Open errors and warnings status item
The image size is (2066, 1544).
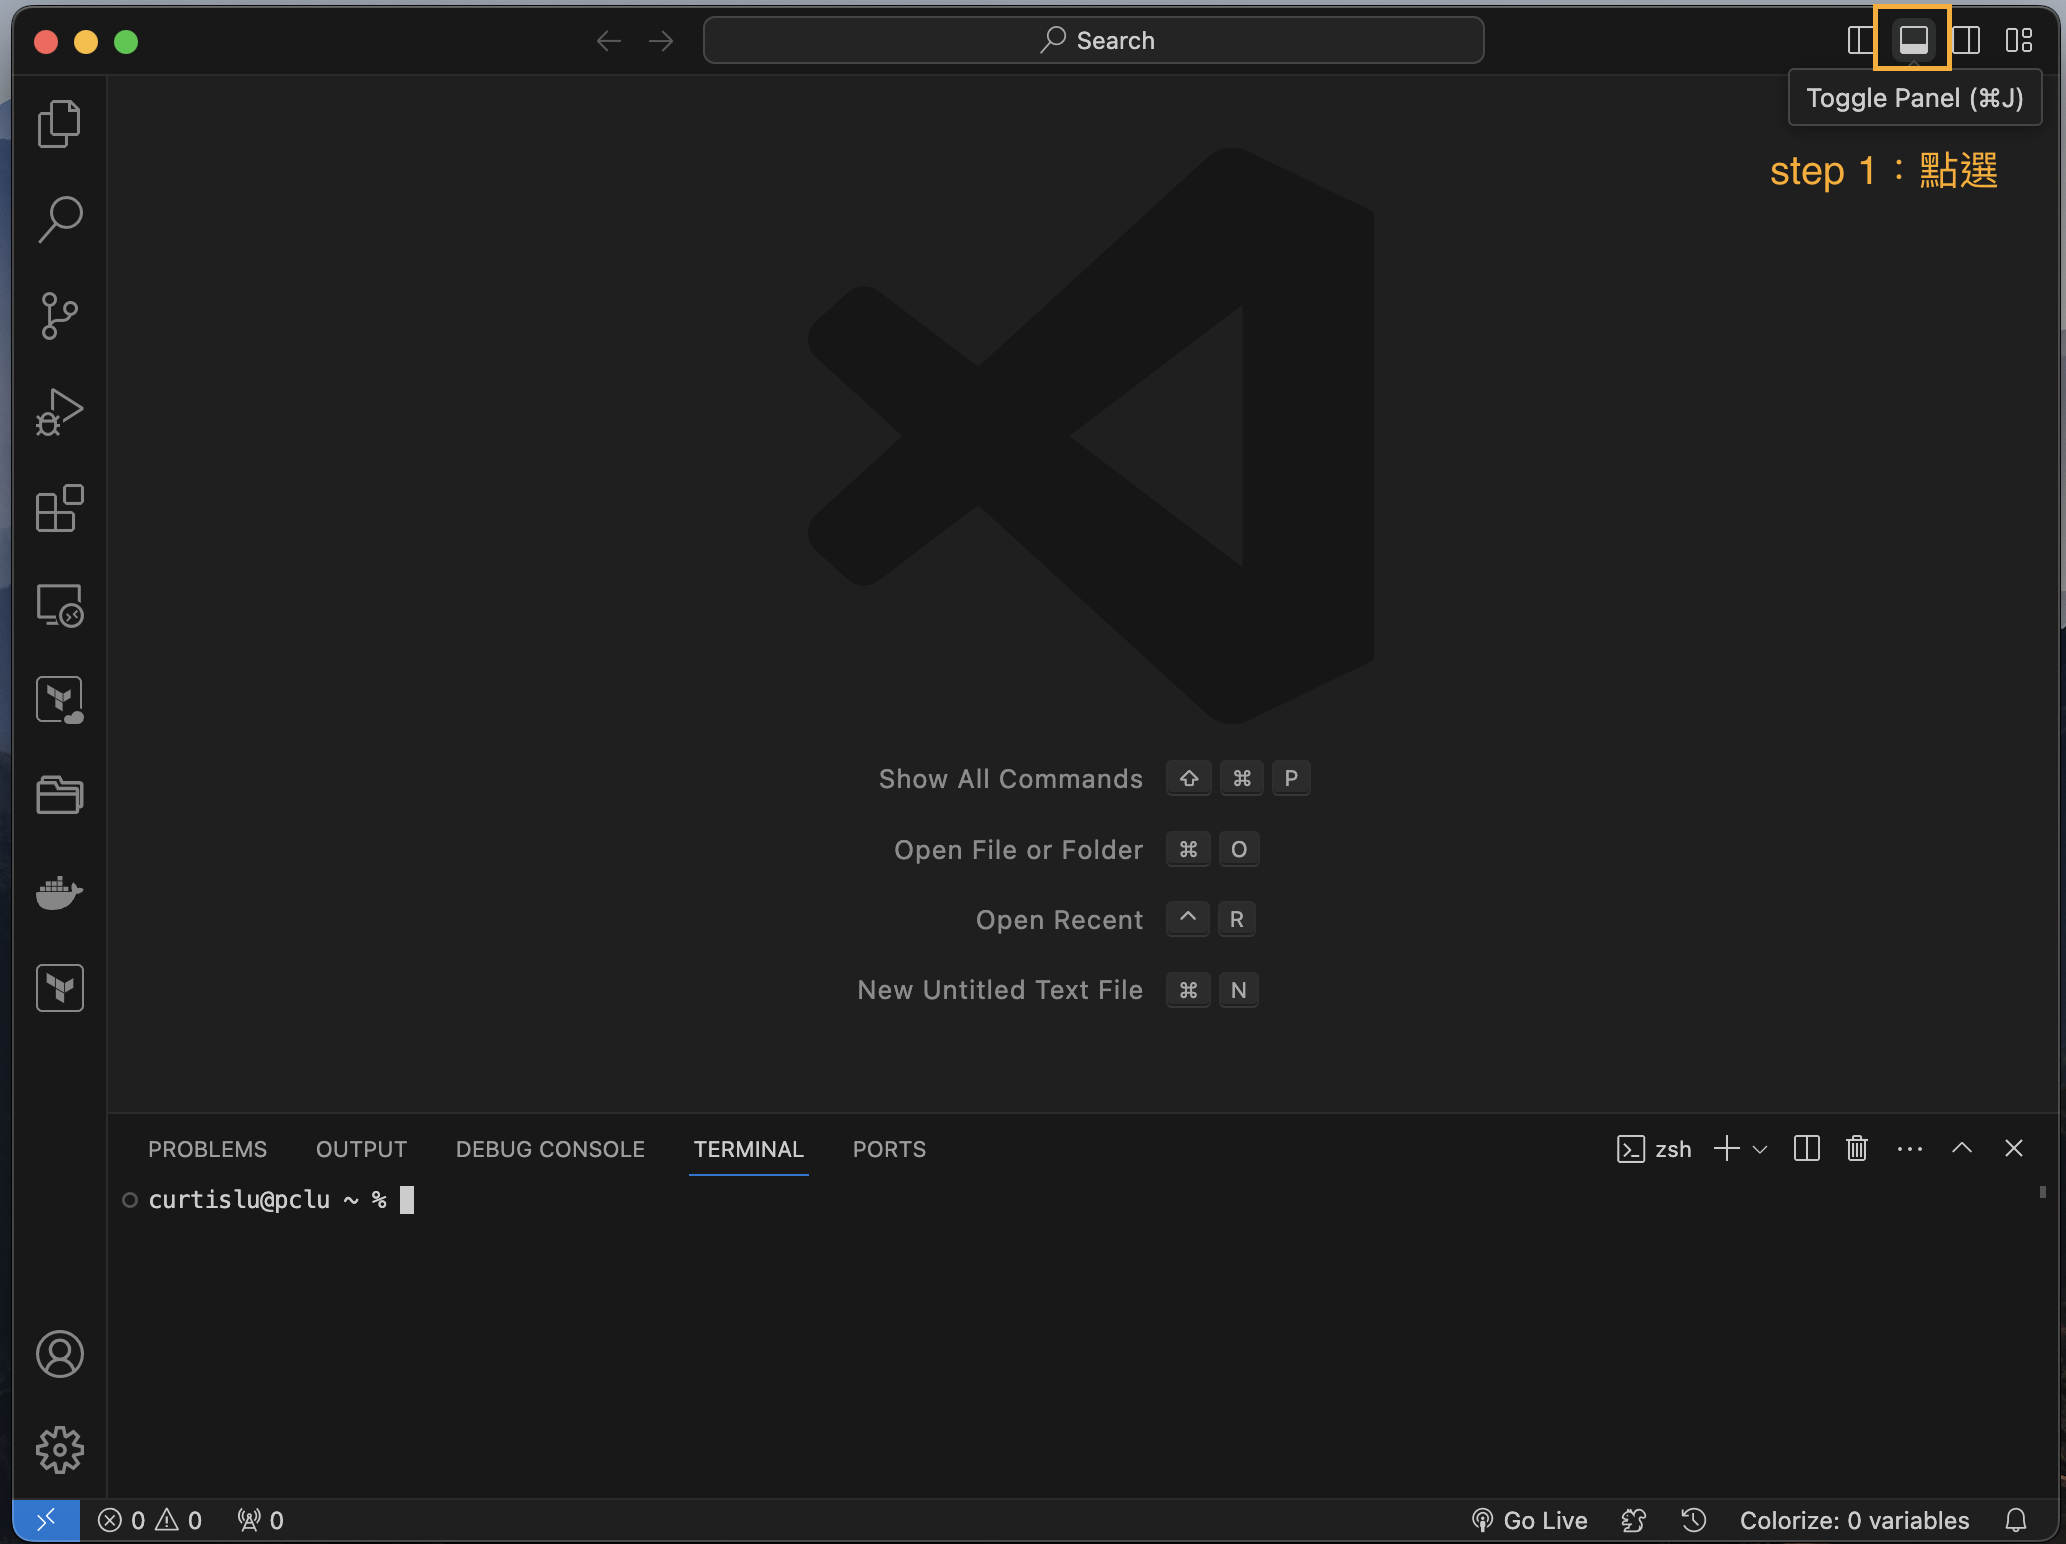click(150, 1520)
